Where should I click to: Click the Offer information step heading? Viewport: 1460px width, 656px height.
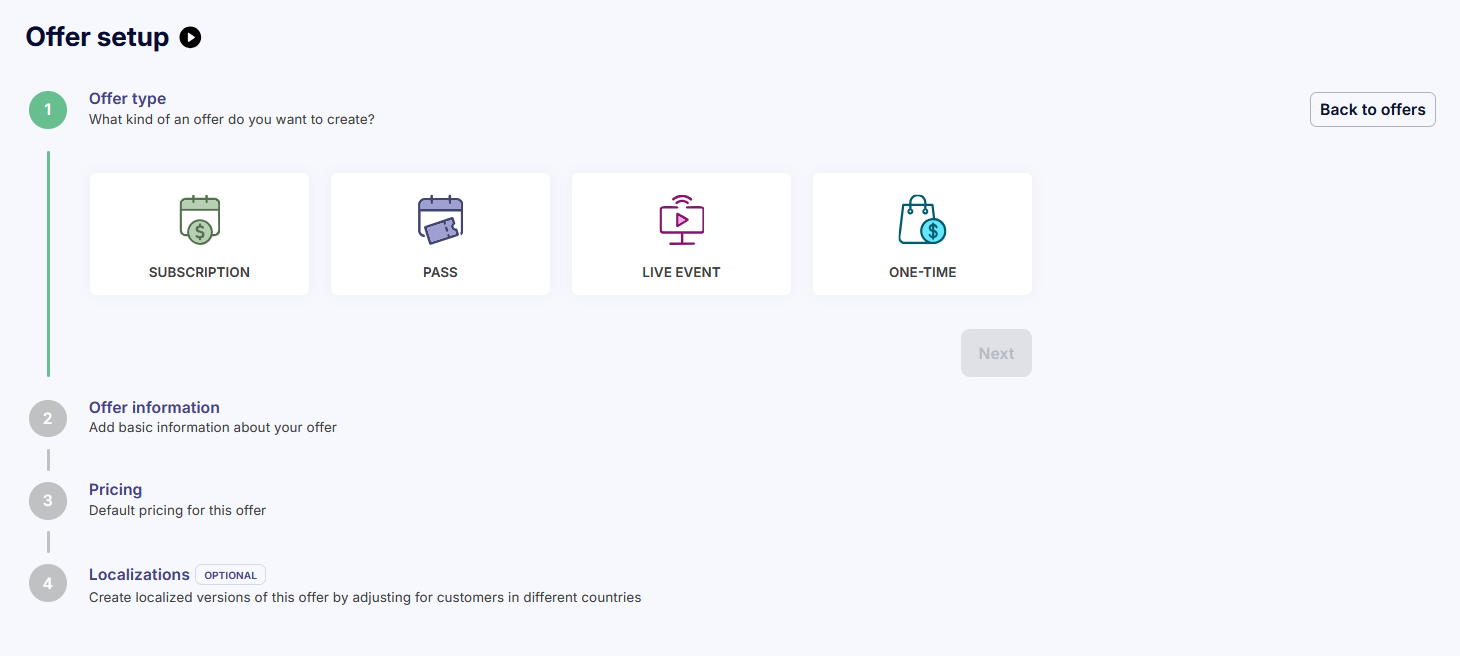pos(154,408)
